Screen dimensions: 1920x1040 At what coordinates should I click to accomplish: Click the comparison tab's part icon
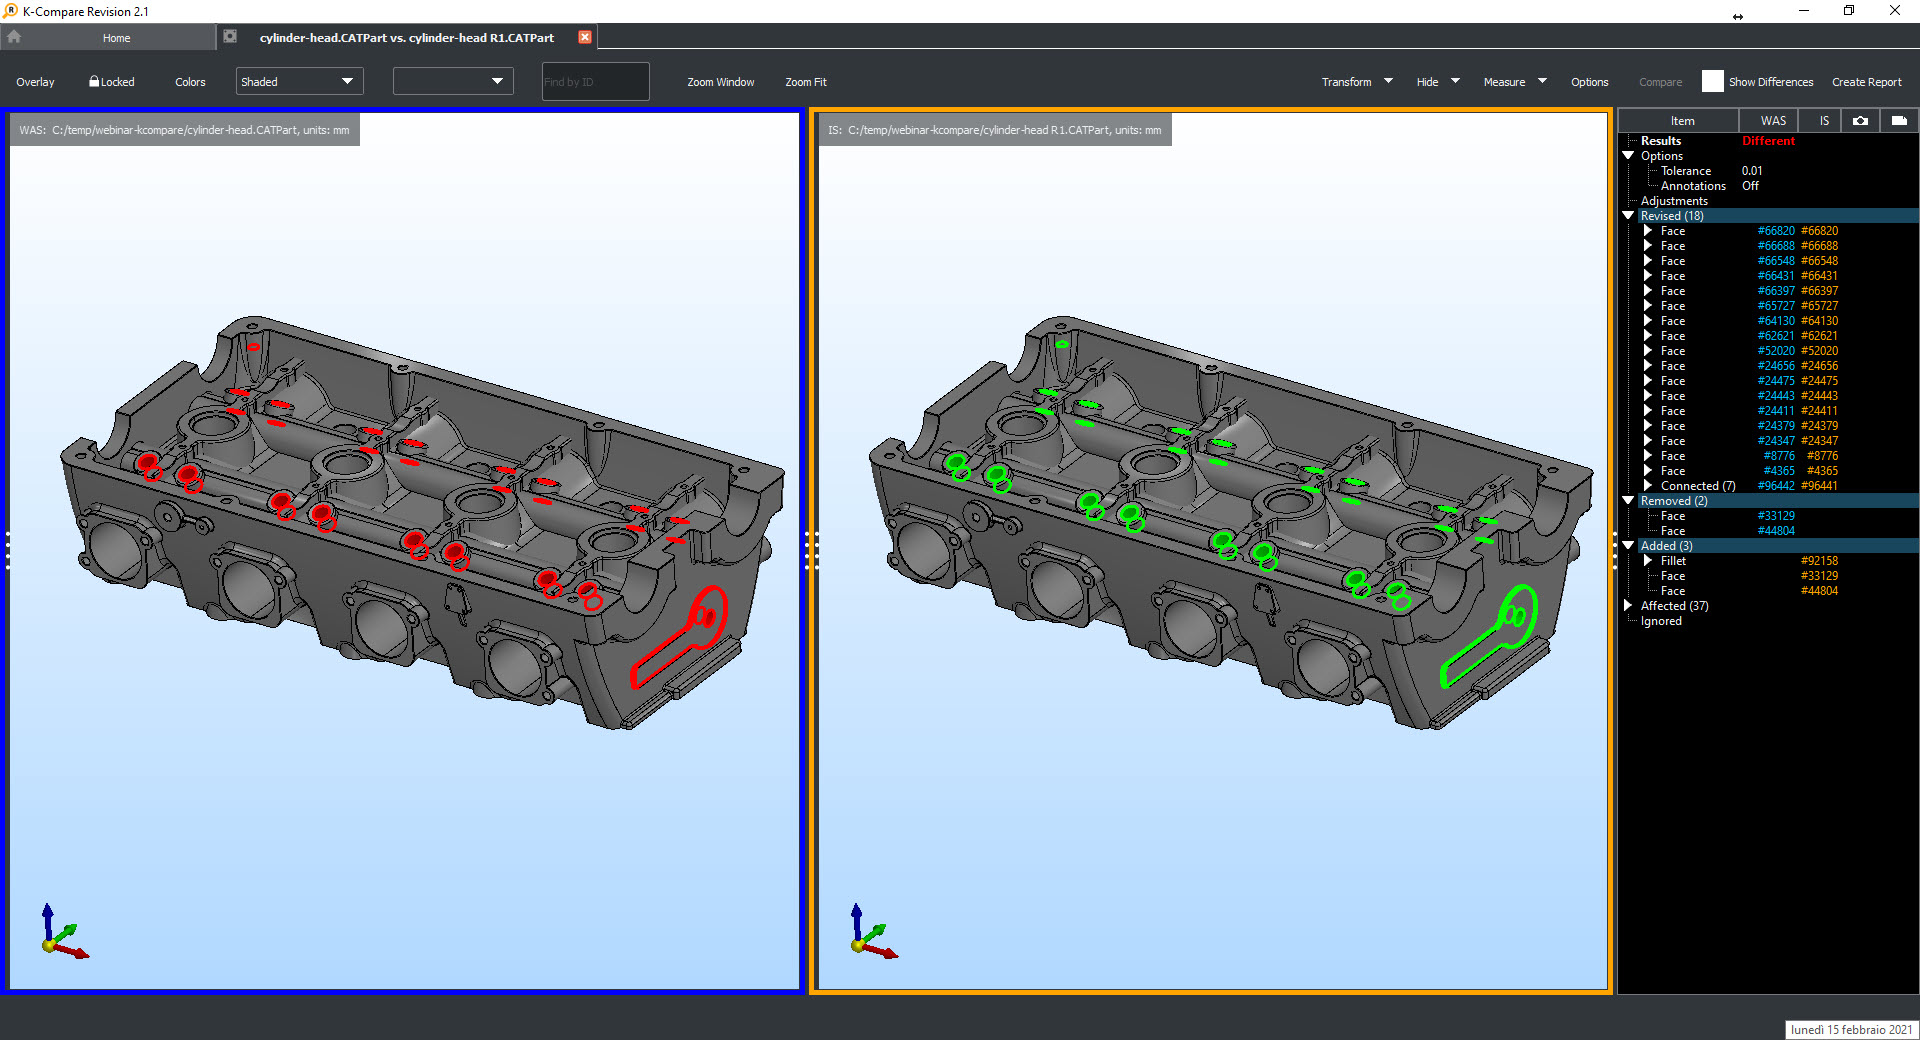point(230,36)
